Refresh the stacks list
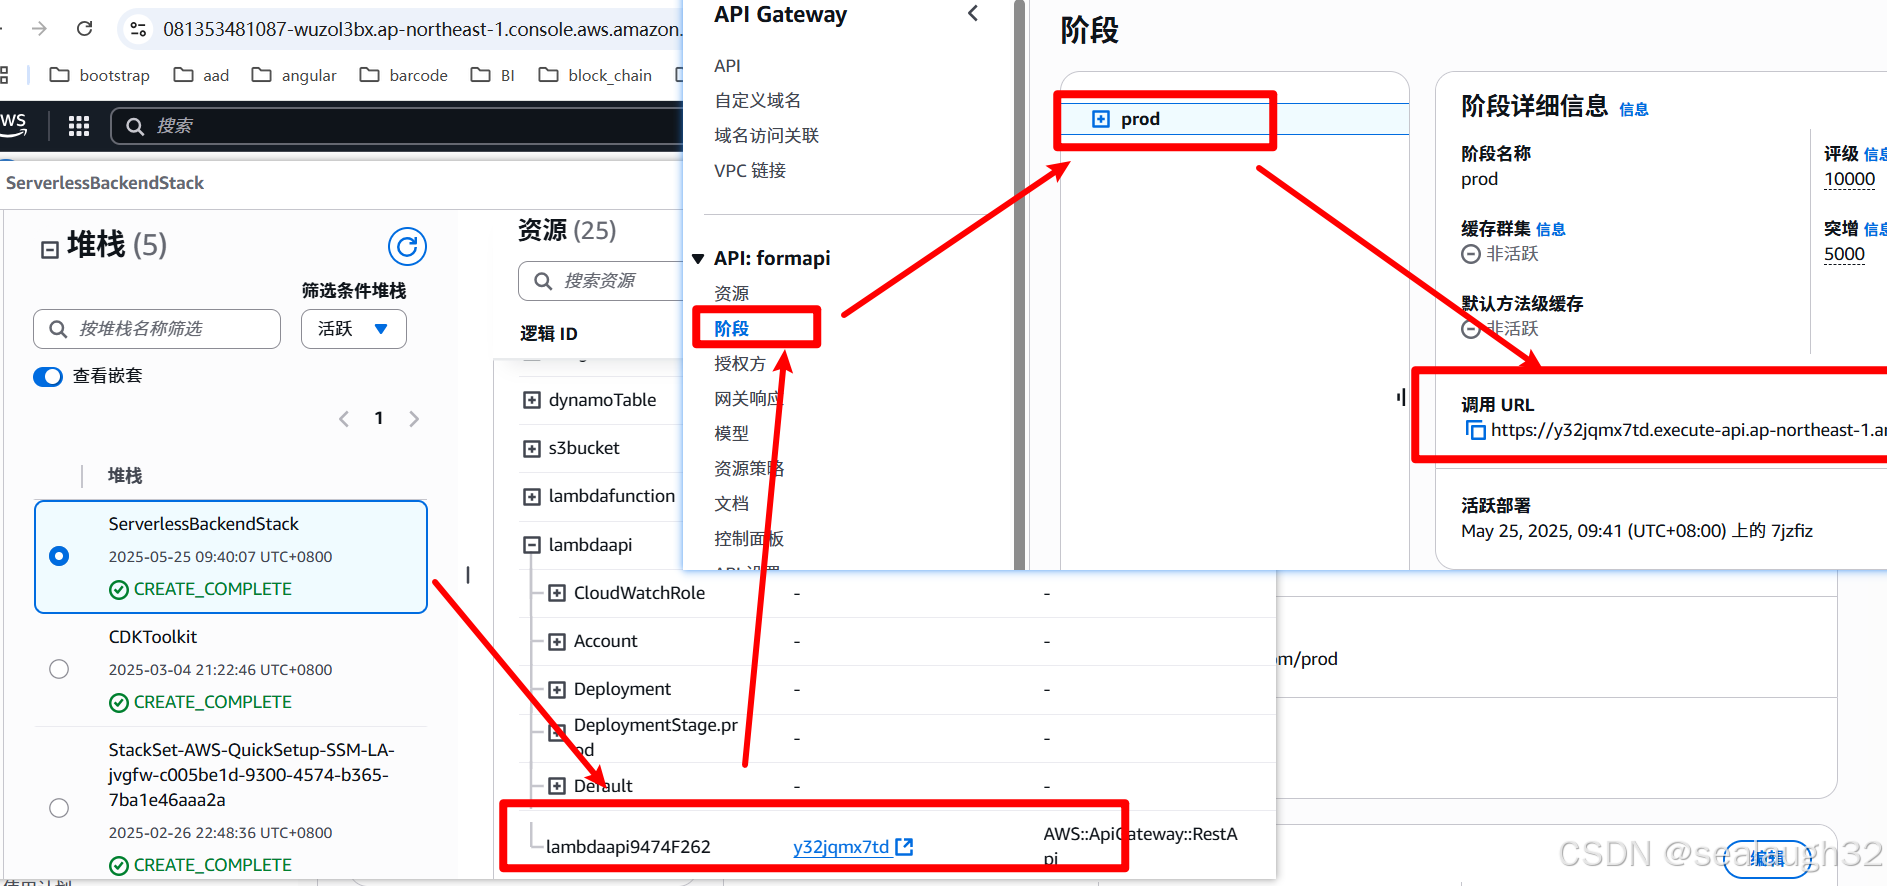The width and height of the screenshot is (1887, 886). 407,246
